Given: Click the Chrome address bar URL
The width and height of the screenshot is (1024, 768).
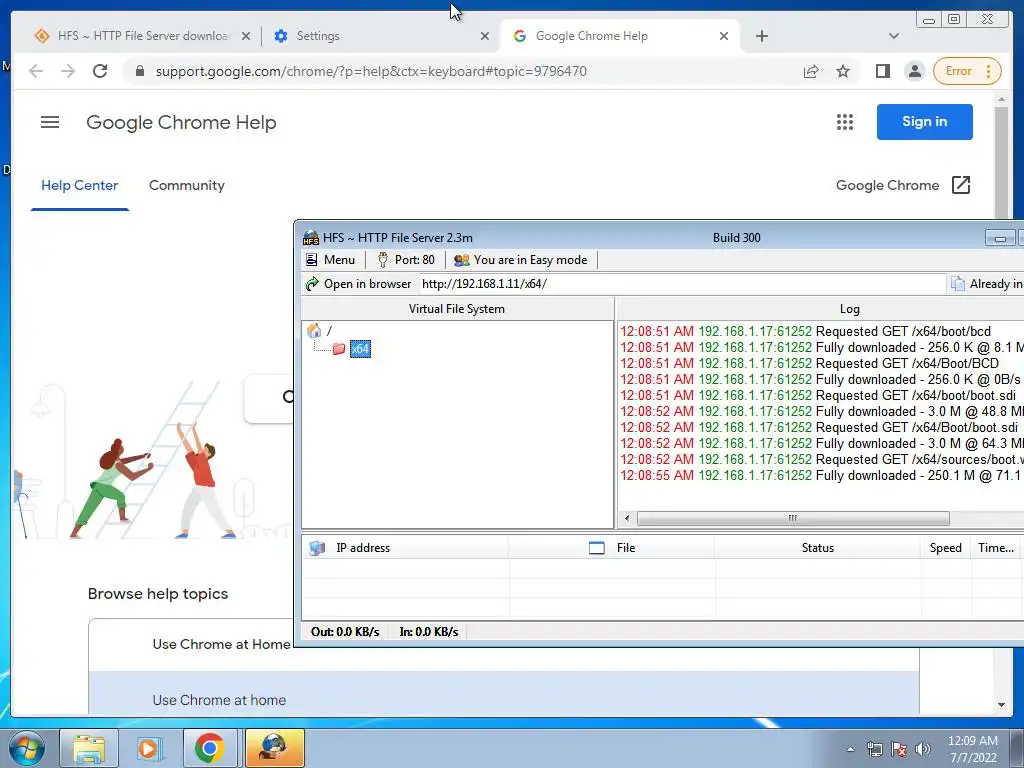Looking at the screenshot, I should (371, 71).
